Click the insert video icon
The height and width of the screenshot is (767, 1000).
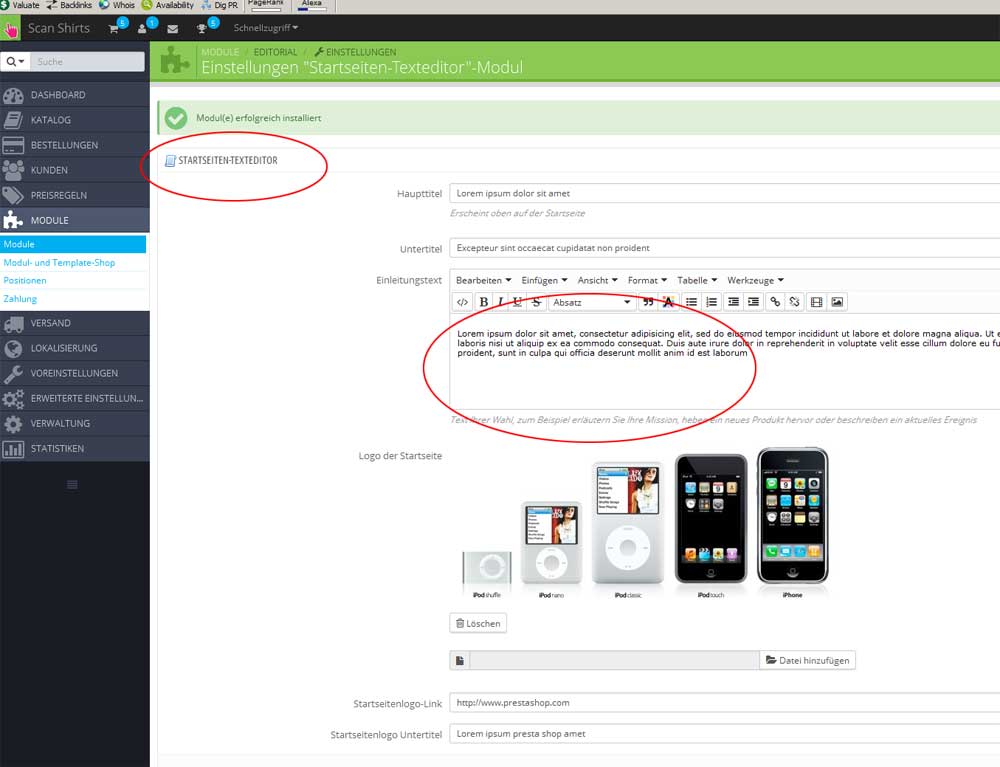tap(816, 302)
